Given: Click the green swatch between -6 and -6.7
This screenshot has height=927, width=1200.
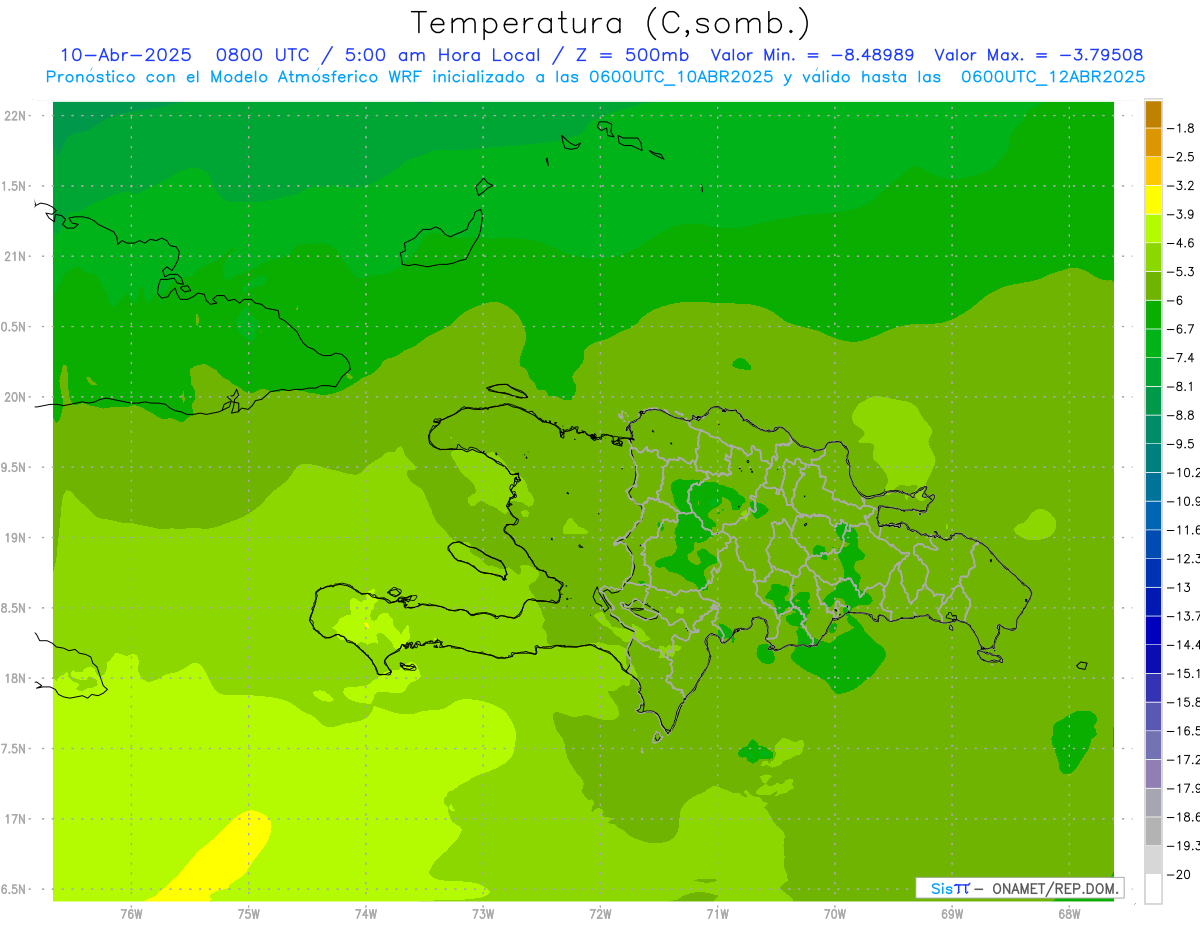Looking at the screenshot, I should [1153, 315].
